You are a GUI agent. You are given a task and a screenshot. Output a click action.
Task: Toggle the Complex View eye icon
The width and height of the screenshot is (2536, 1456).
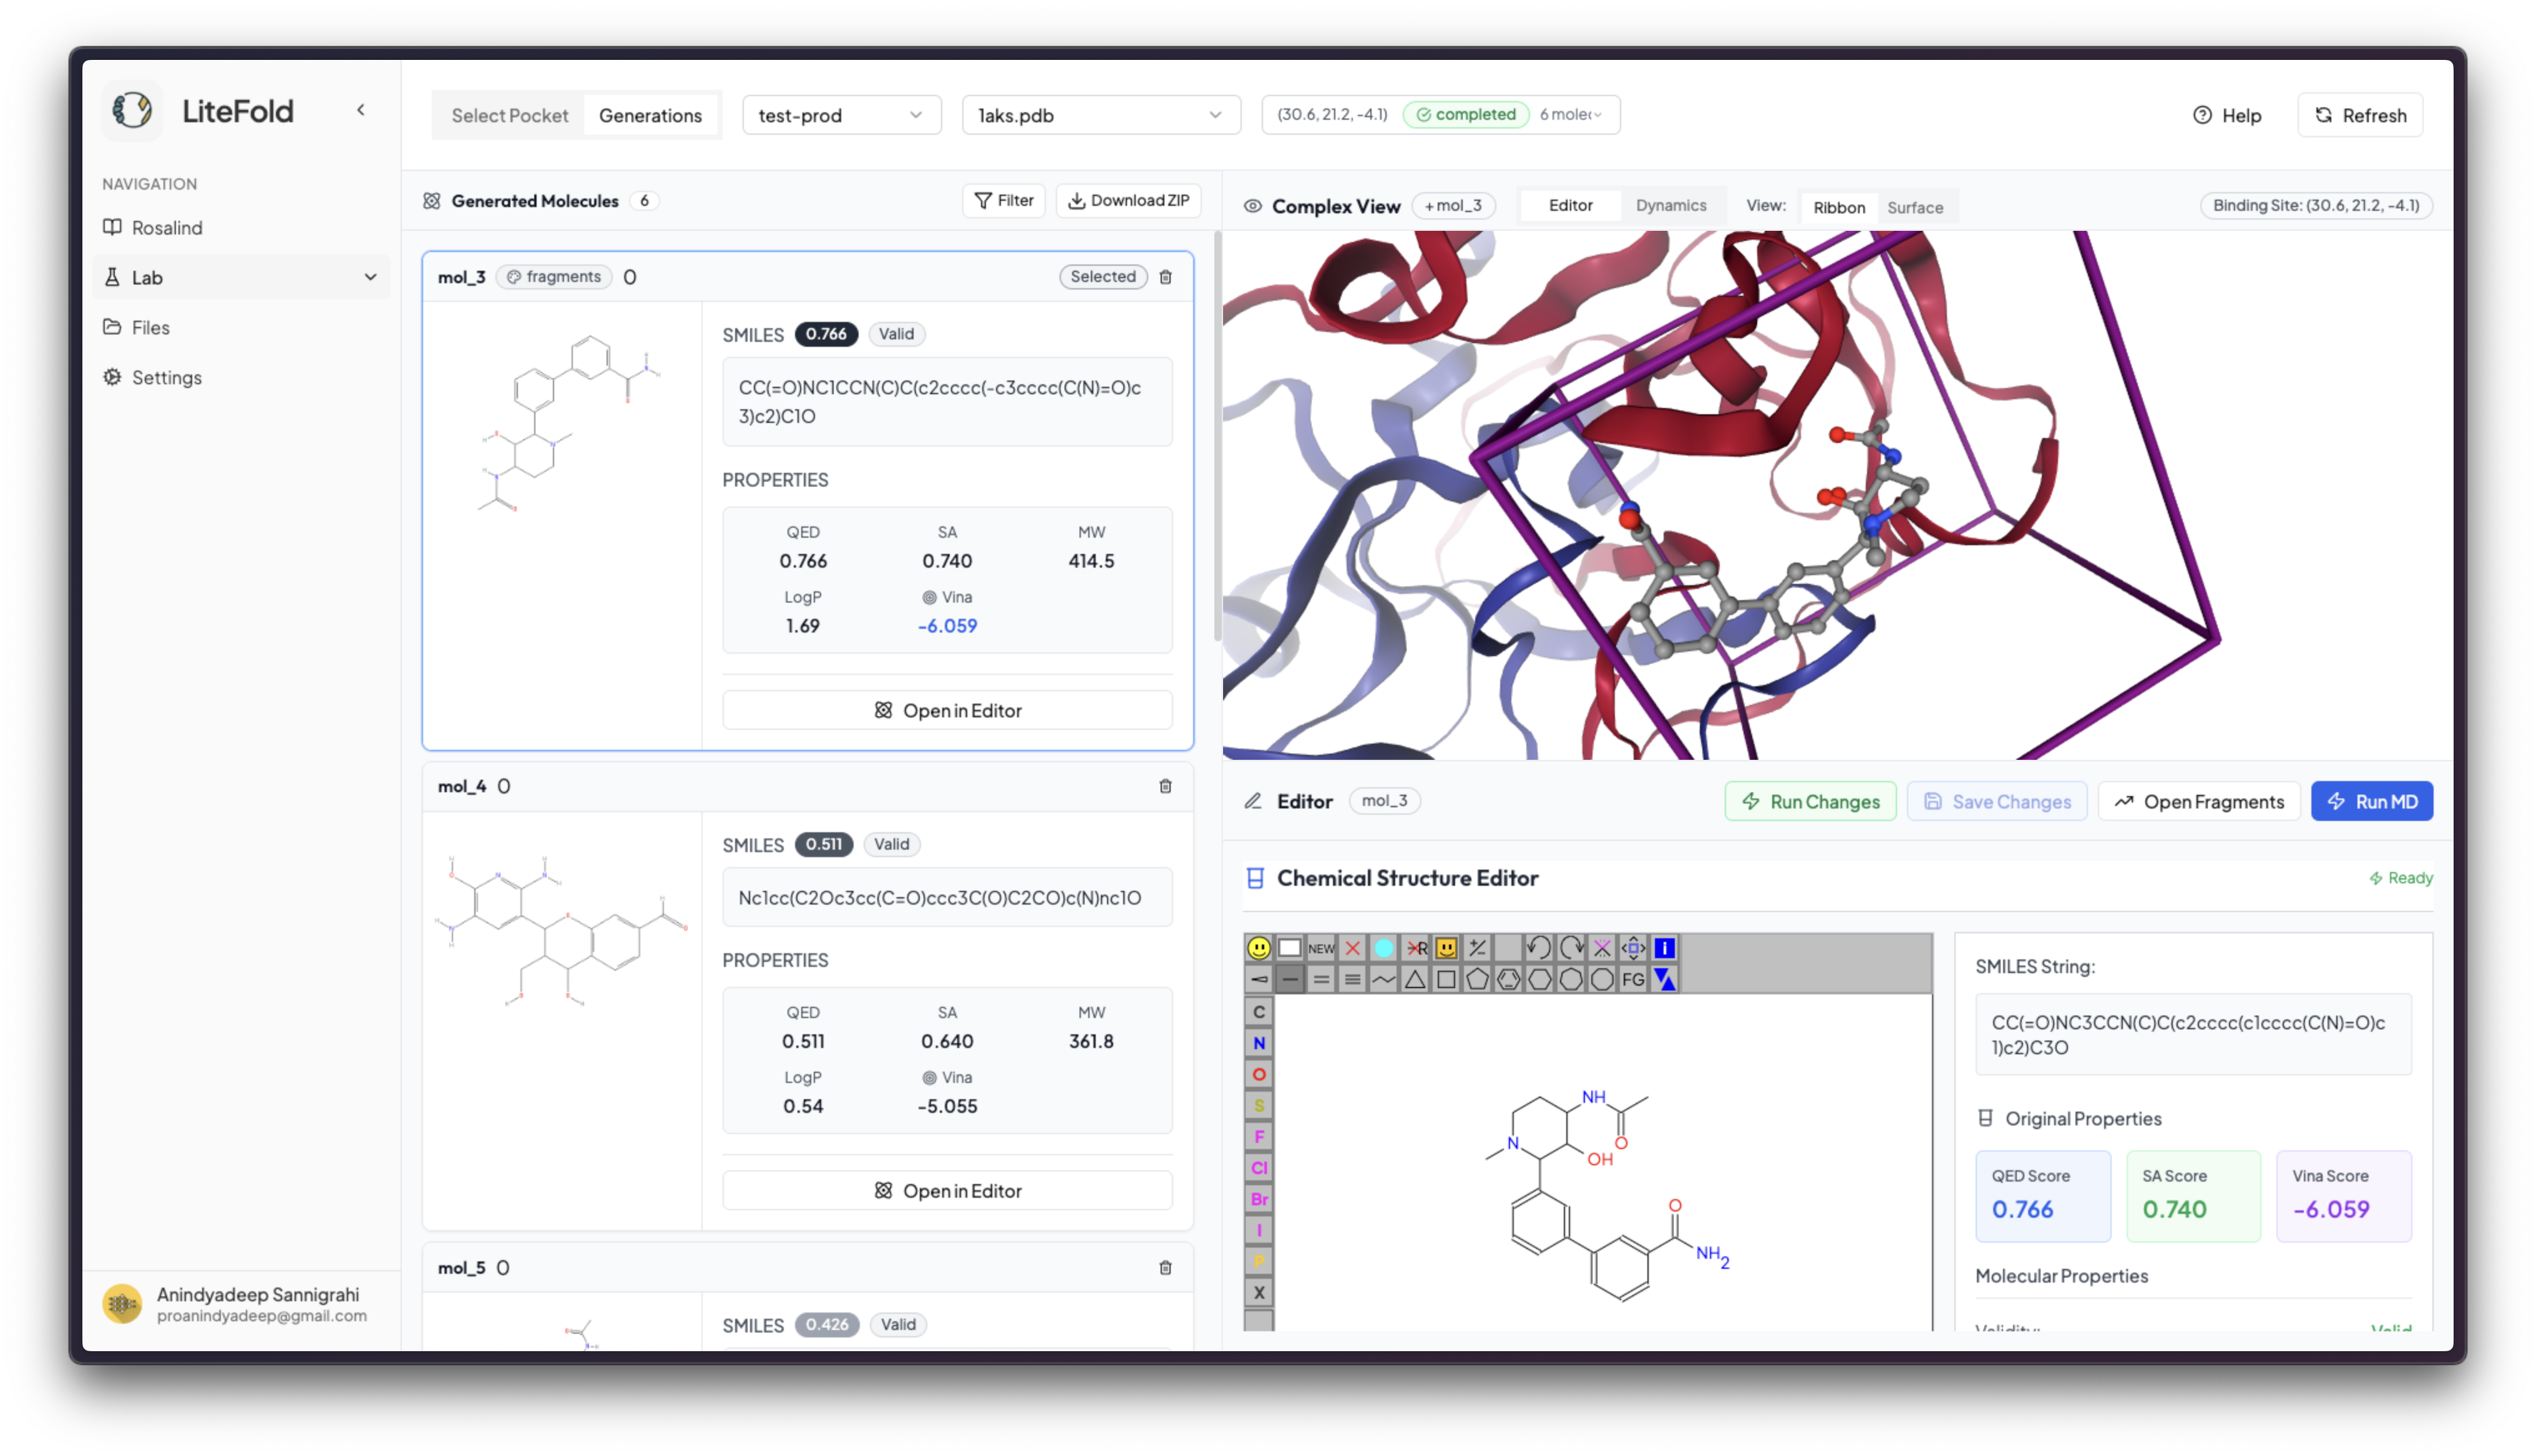pyautogui.click(x=1253, y=206)
